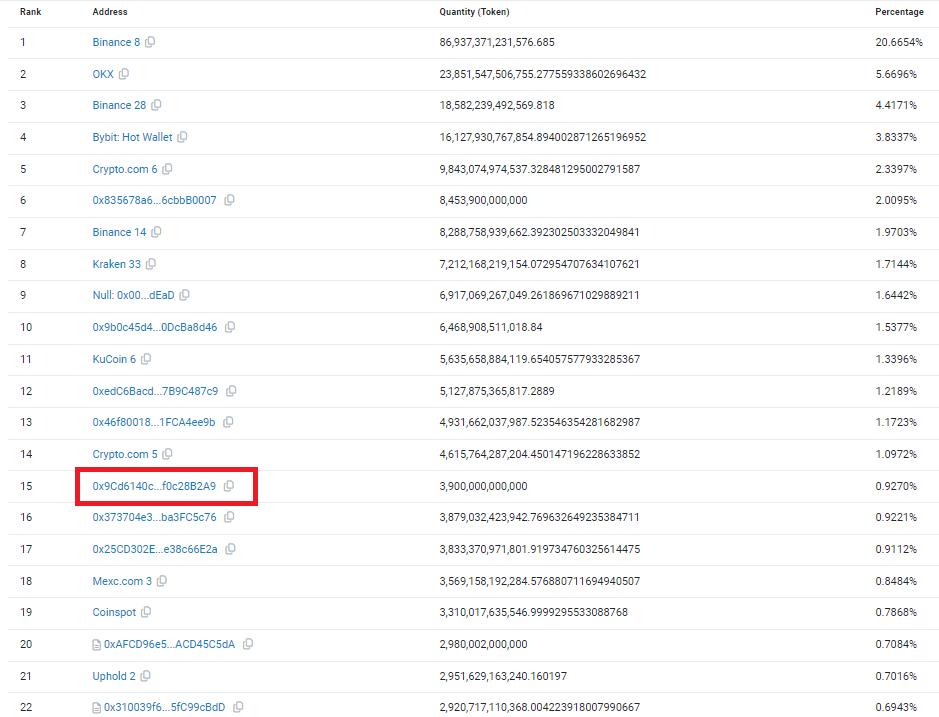Select quantity 2,980,002,000,000
Screen dimensions: 939x717
pos(483,644)
